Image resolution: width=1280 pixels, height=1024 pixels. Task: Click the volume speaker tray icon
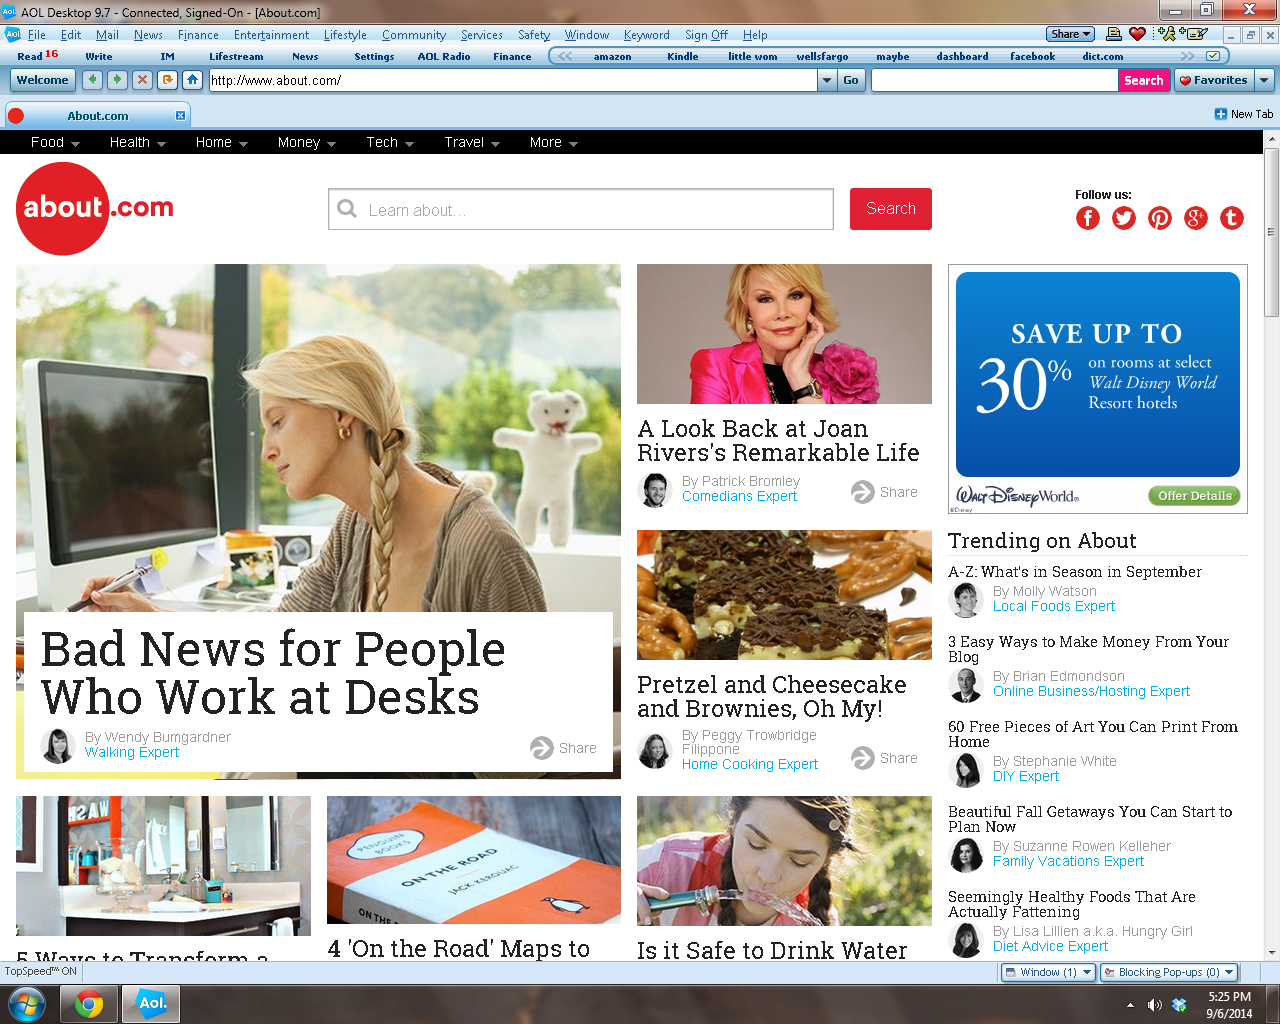1154,1005
